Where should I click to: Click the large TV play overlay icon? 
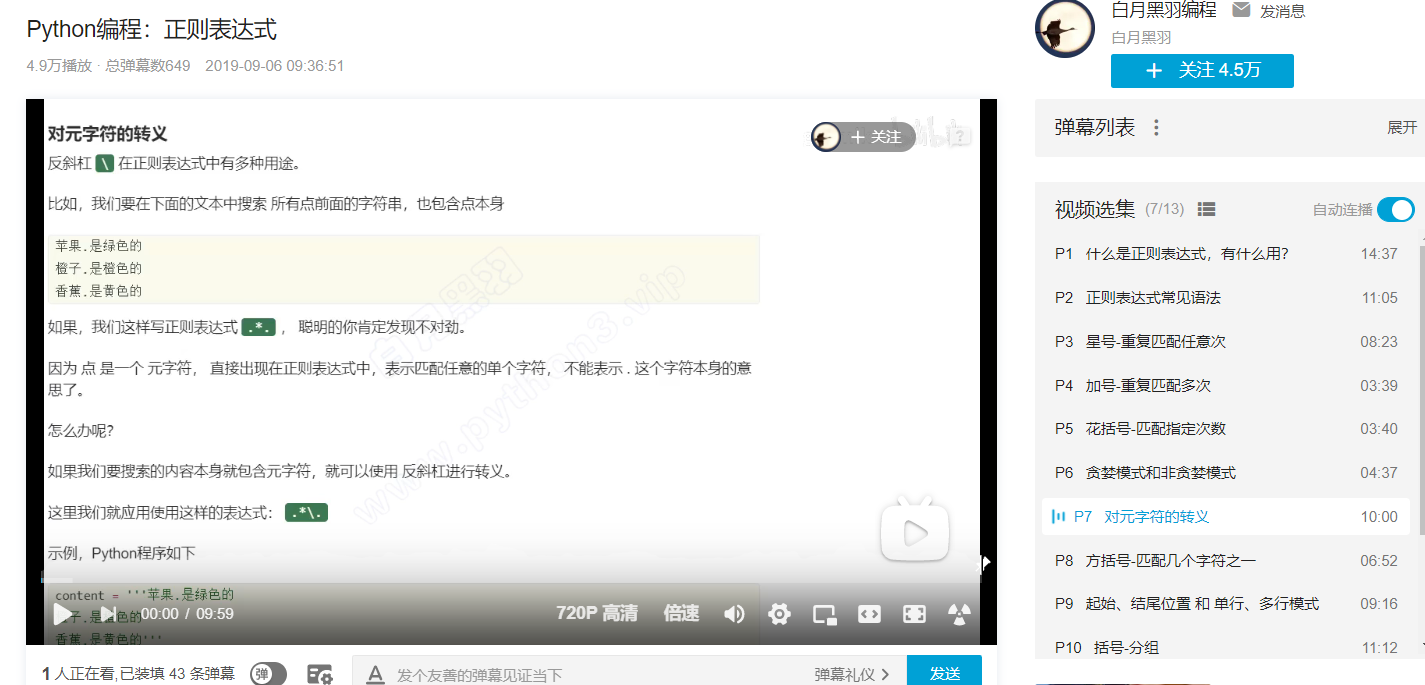pyautogui.click(x=914, y=531)
